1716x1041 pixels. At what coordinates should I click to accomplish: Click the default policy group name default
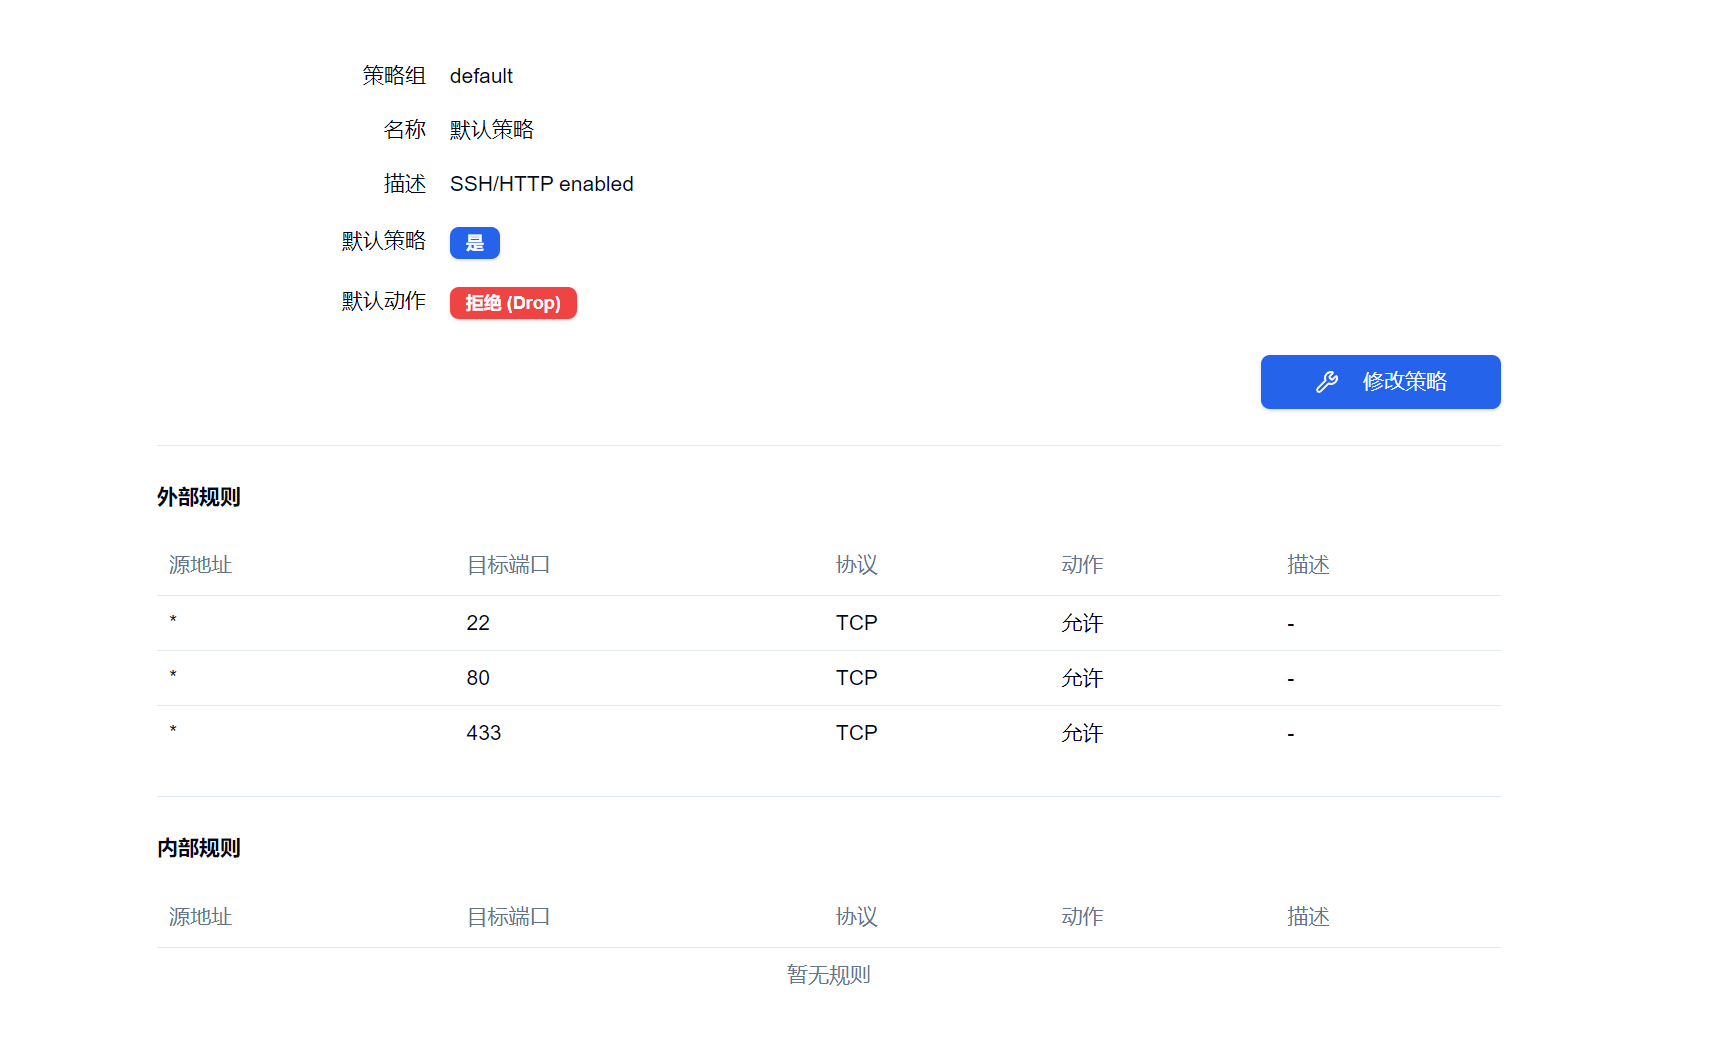pyautogui.click(x=481, y=75)
